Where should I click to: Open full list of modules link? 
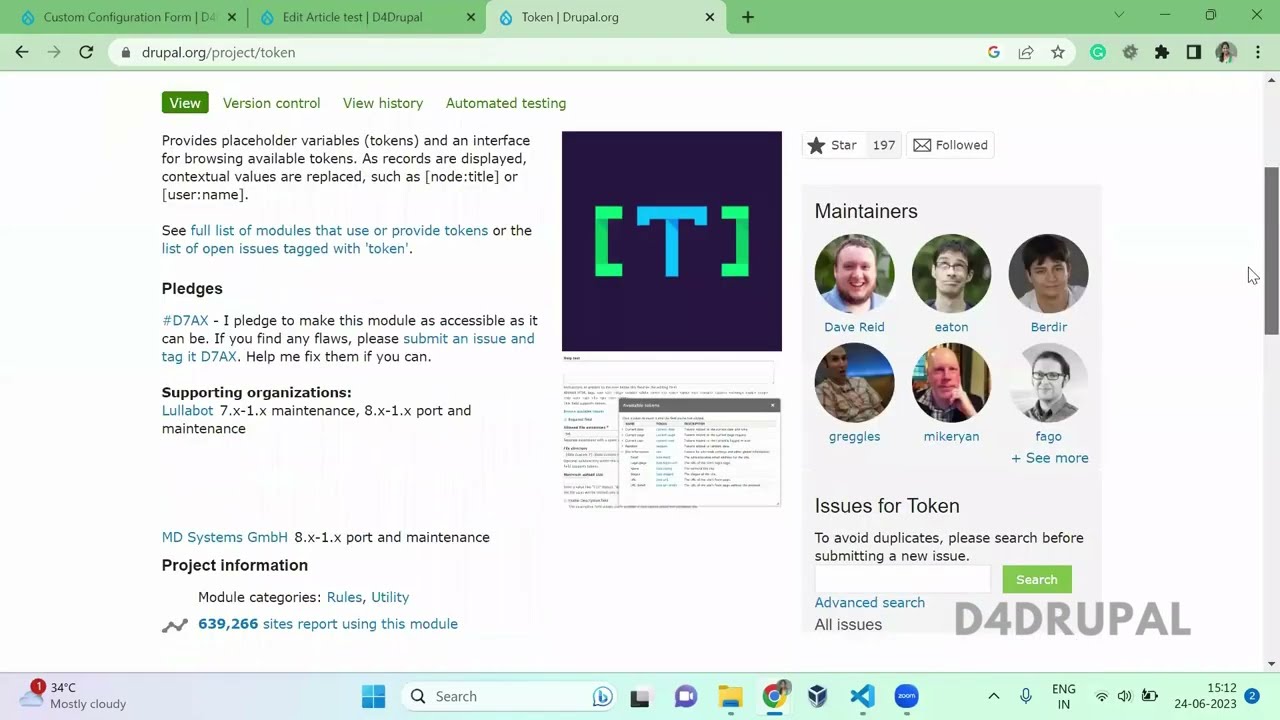pos(339,230)
